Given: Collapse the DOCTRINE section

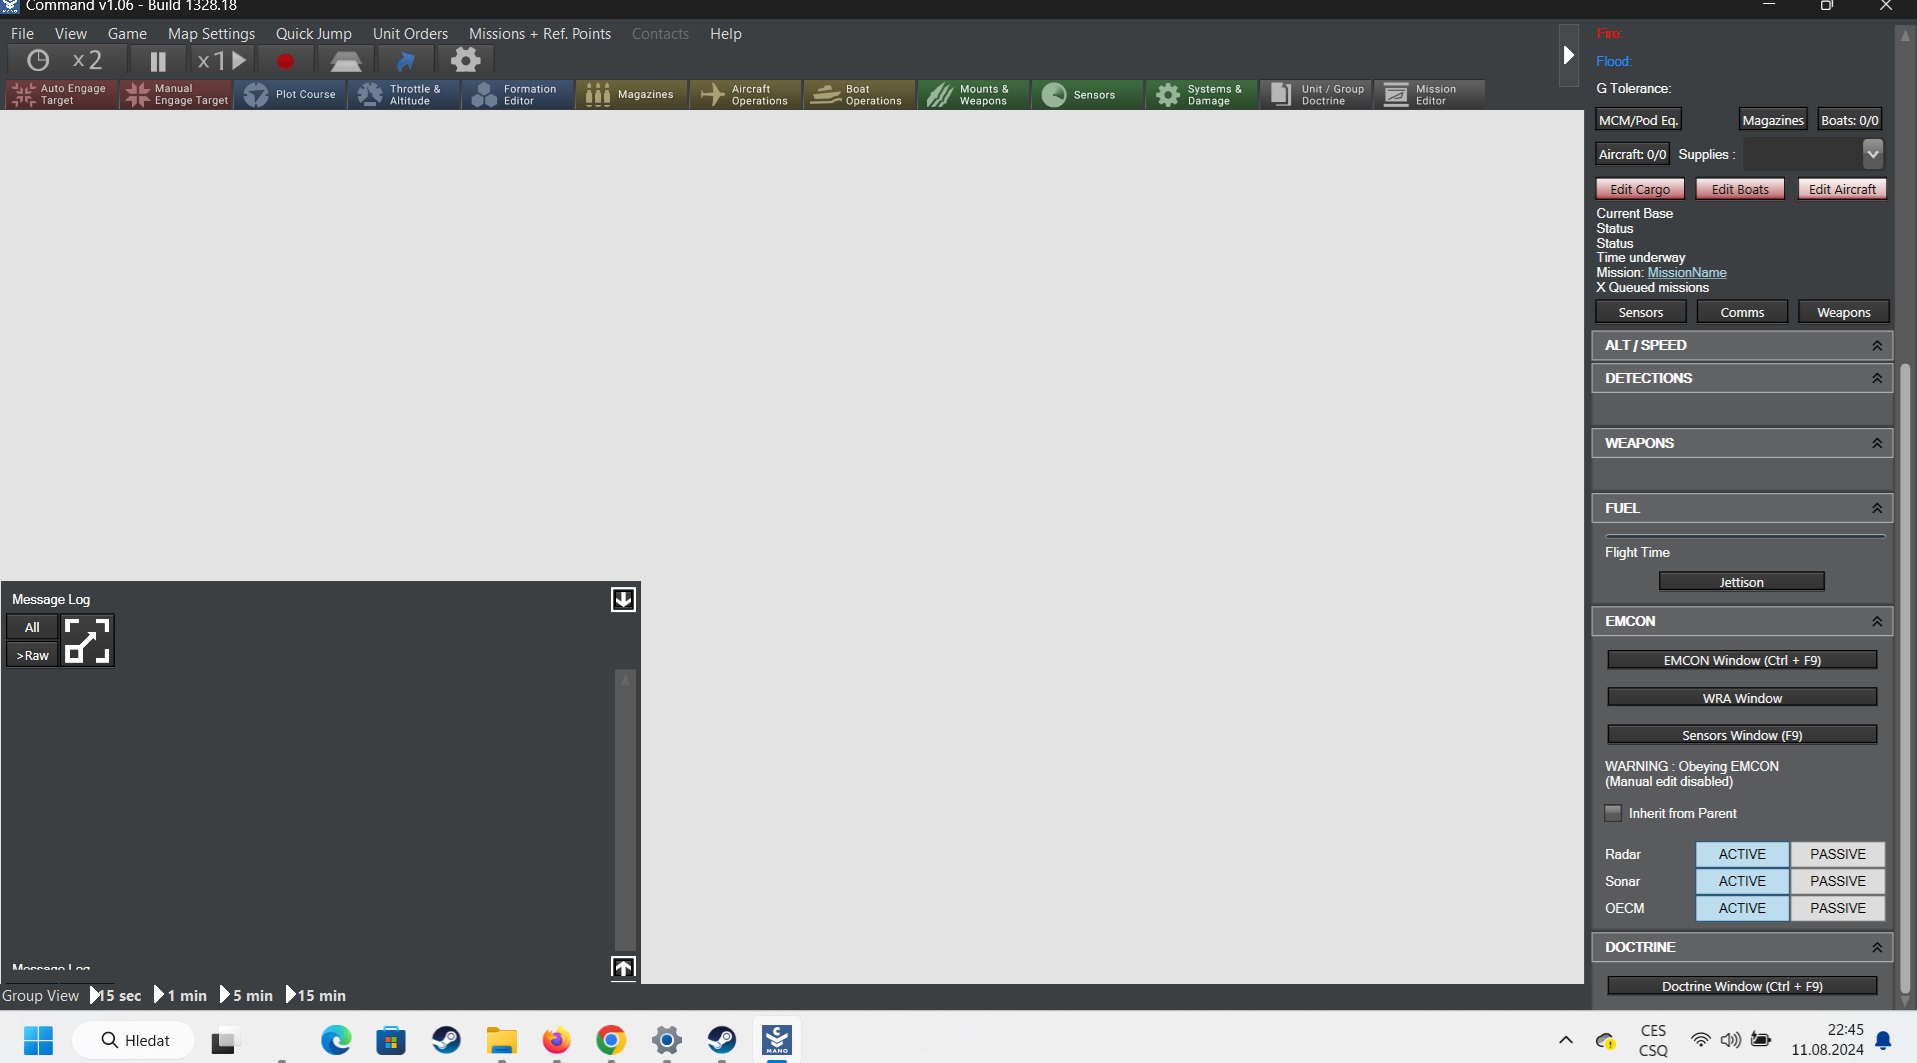Looking at the screenshot, I should (x=1877, y=948).
